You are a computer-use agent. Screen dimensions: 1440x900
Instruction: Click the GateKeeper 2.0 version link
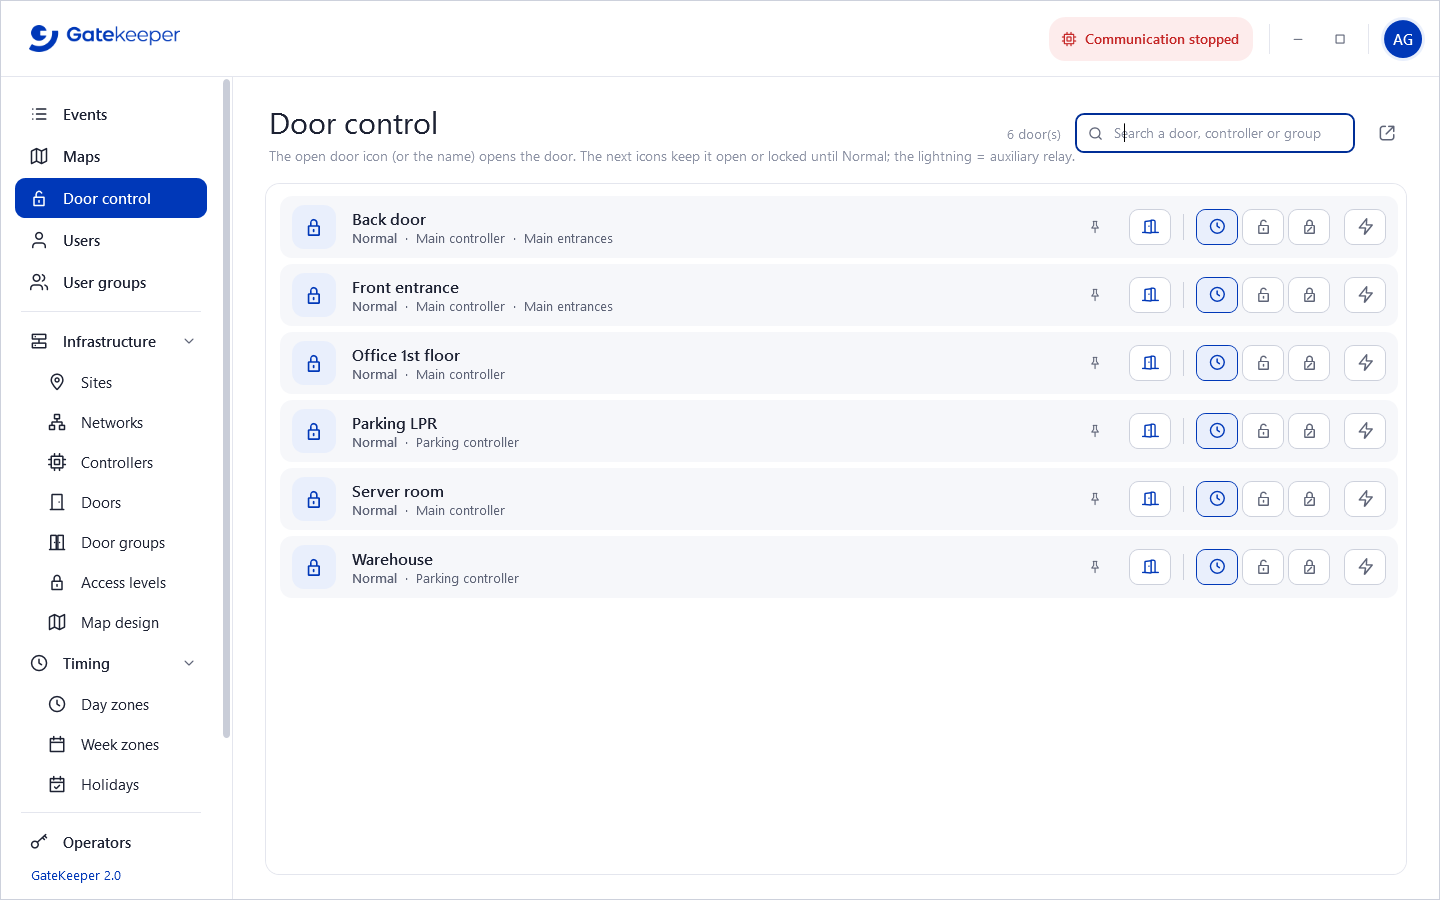tap(76, 875)
